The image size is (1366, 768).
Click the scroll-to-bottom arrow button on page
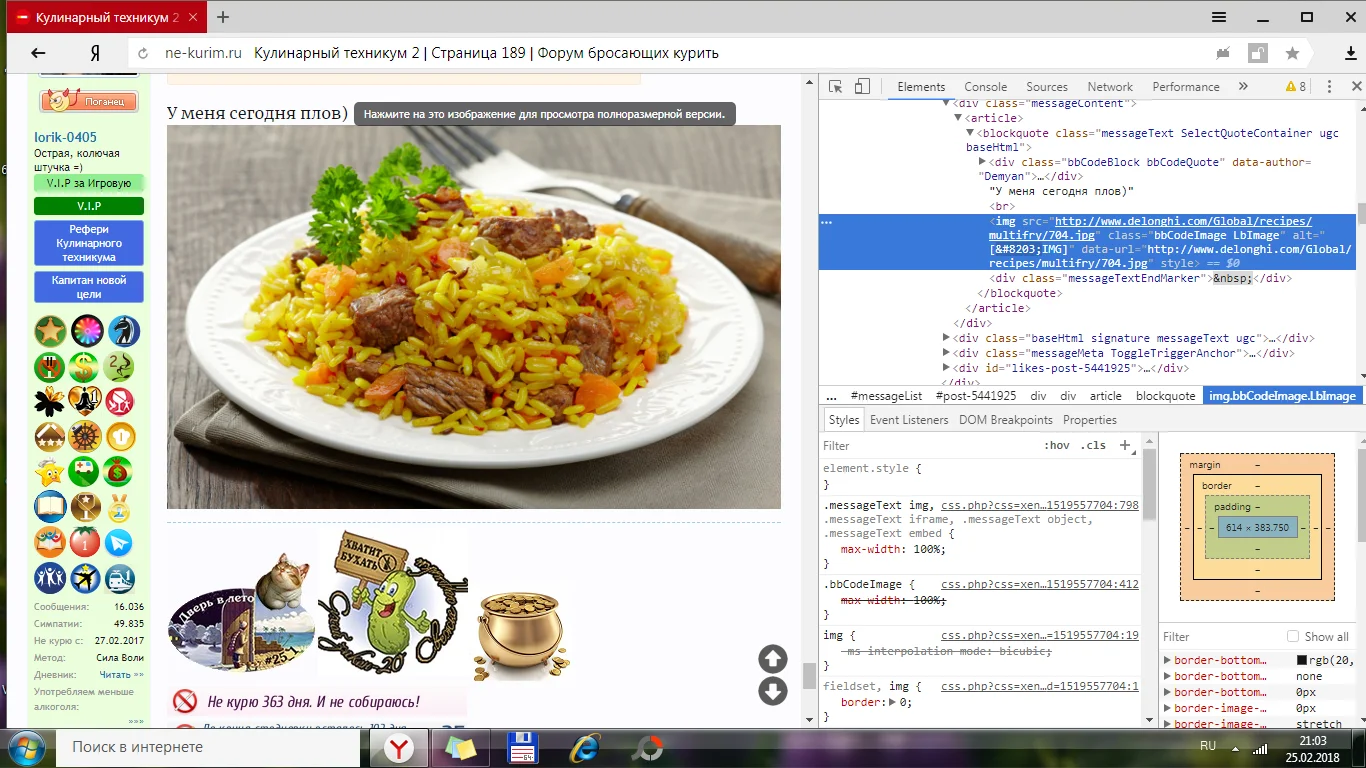(773, 691)
